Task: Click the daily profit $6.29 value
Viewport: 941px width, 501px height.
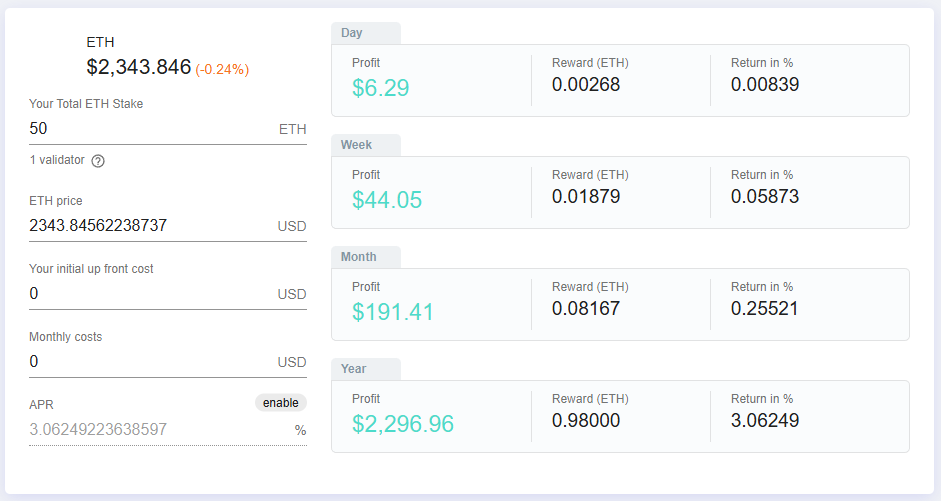Action: tap(381, 88)
